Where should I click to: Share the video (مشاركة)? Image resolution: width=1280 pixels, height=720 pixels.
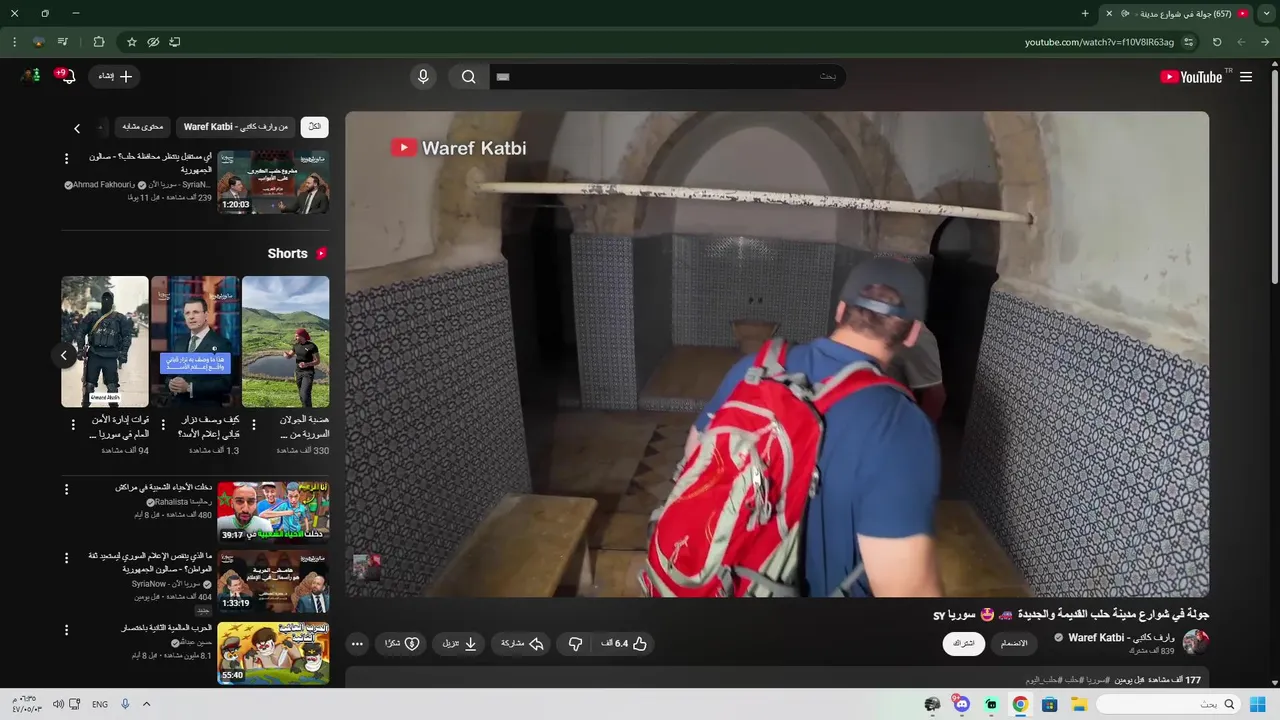(521, 644)
